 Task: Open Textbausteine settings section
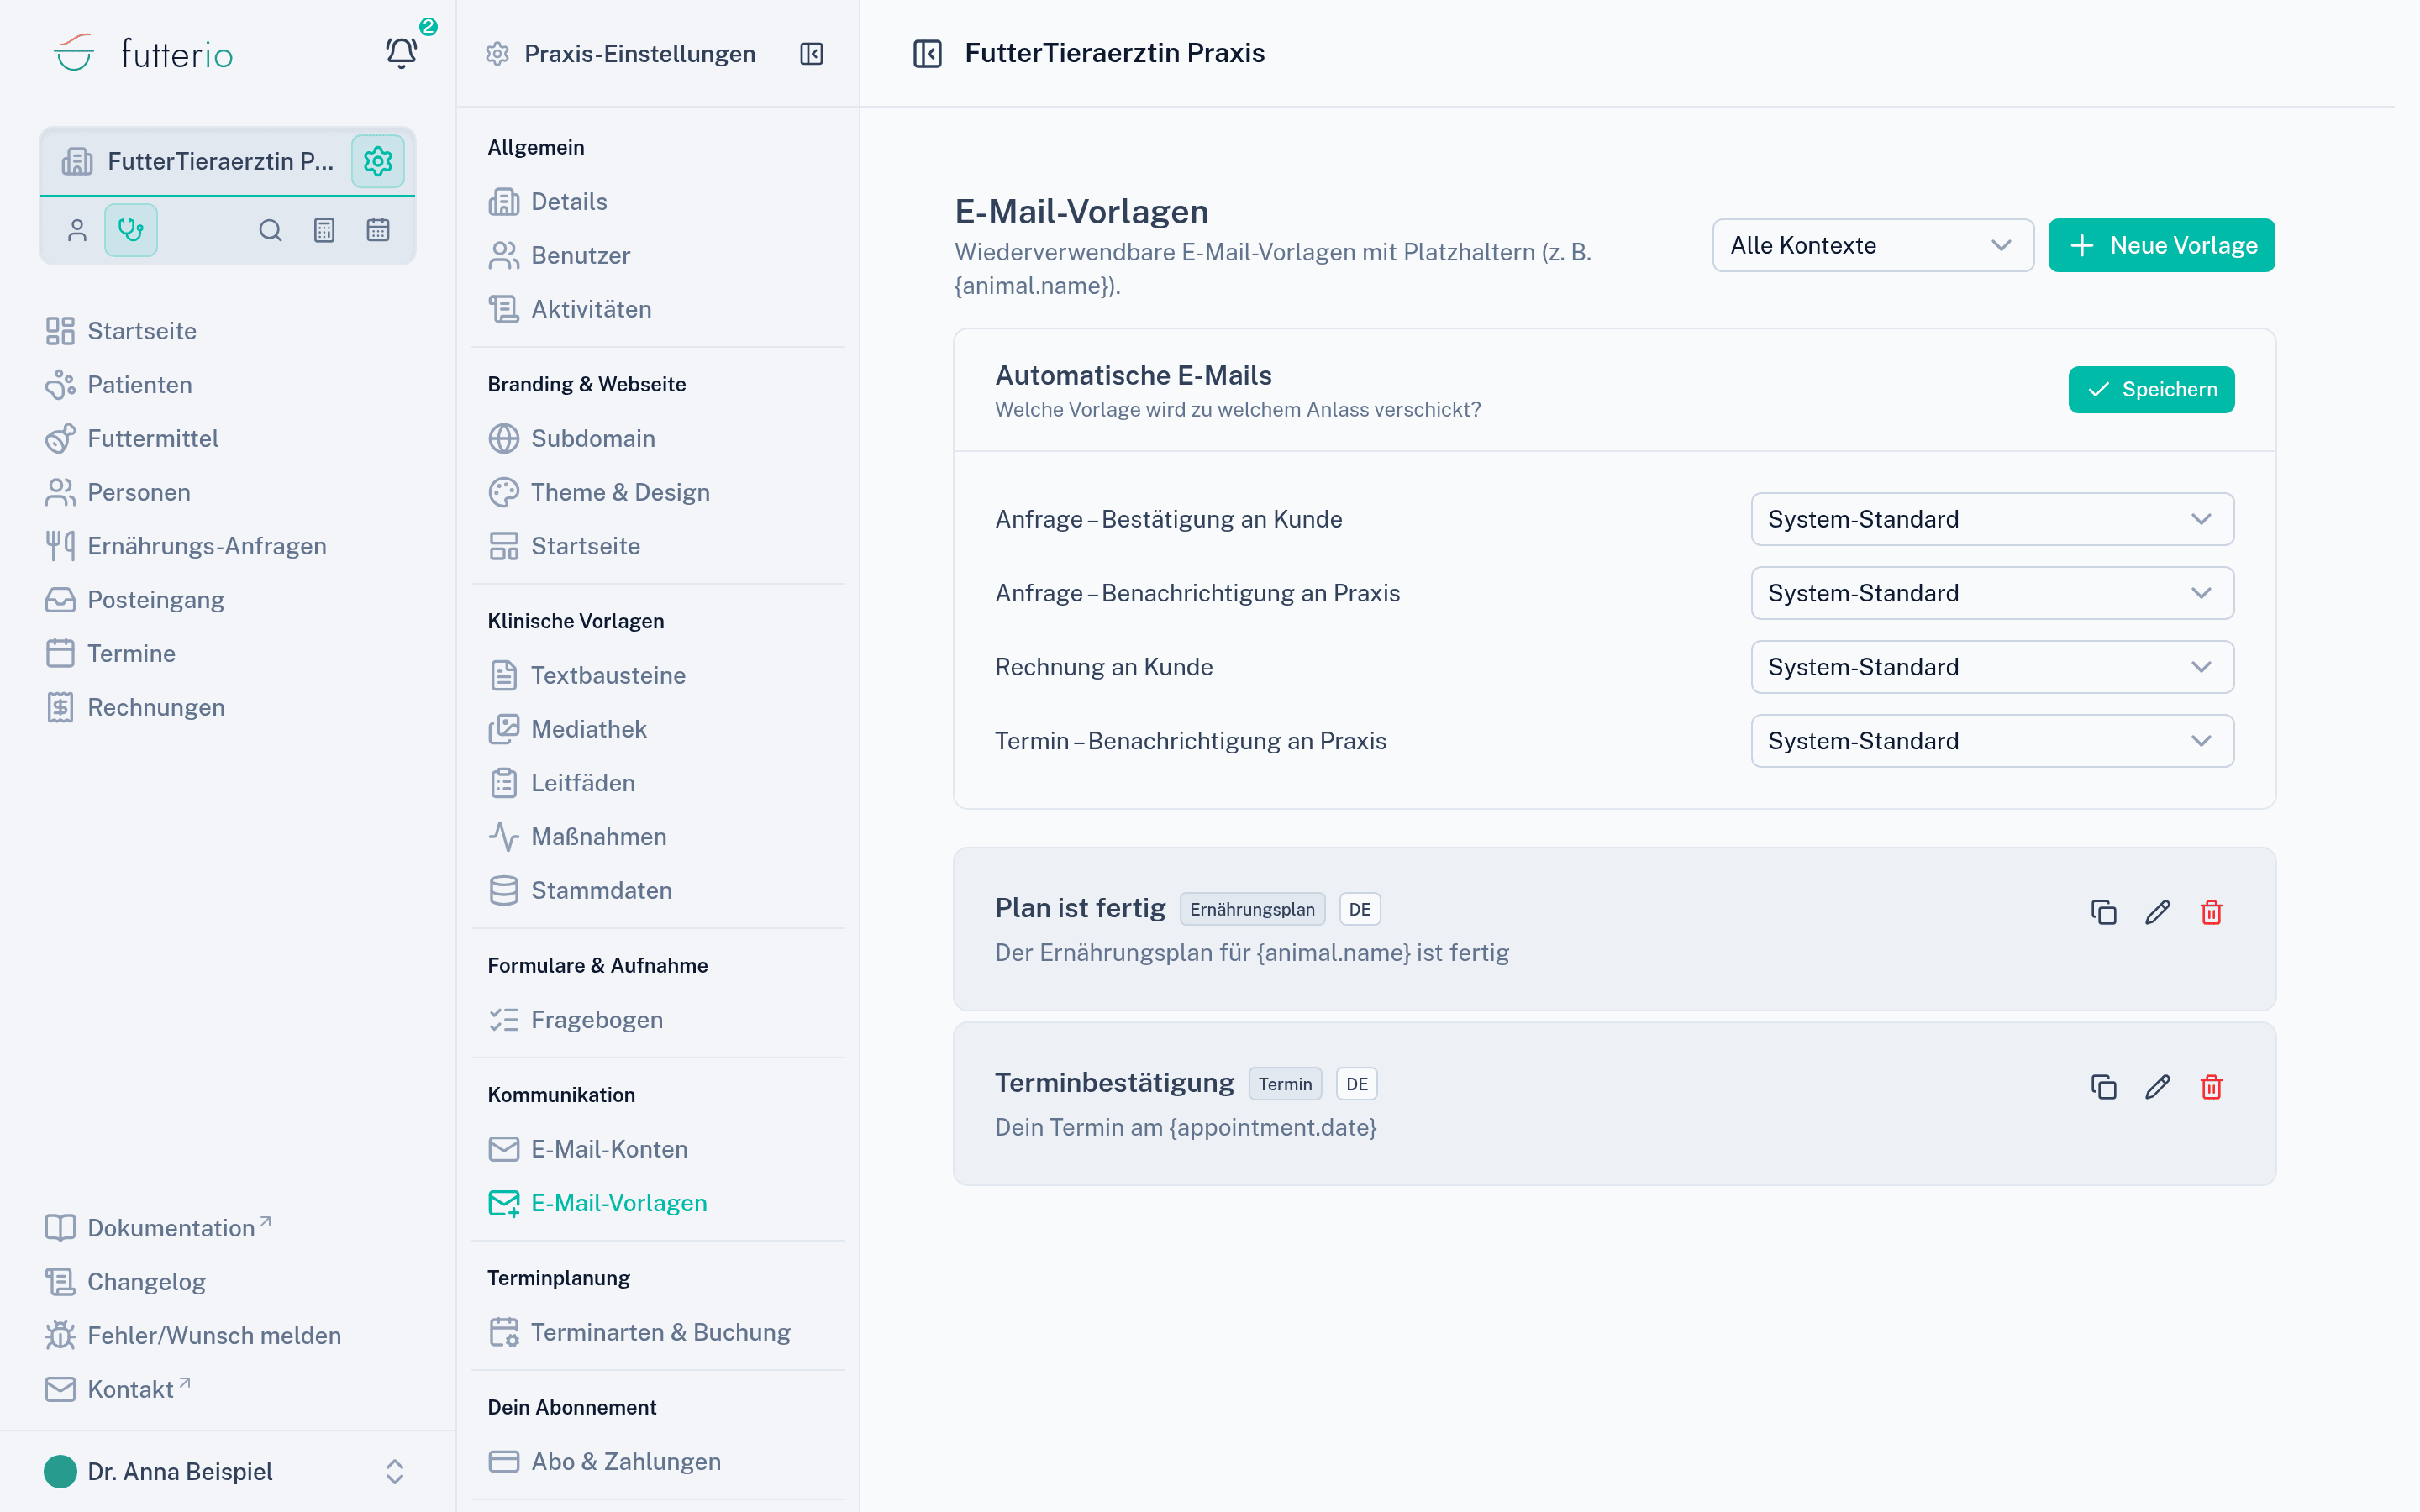(587, 675)
